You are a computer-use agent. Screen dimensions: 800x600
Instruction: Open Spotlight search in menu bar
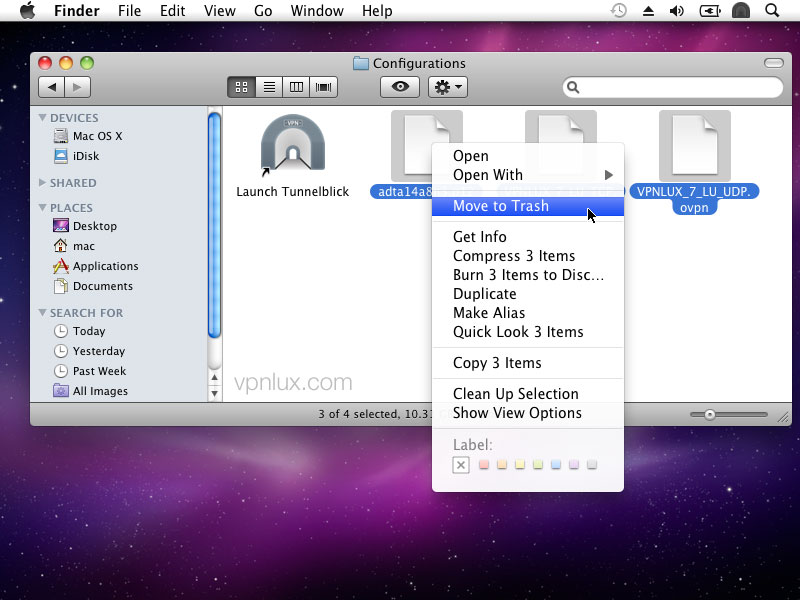click(772, 10)
